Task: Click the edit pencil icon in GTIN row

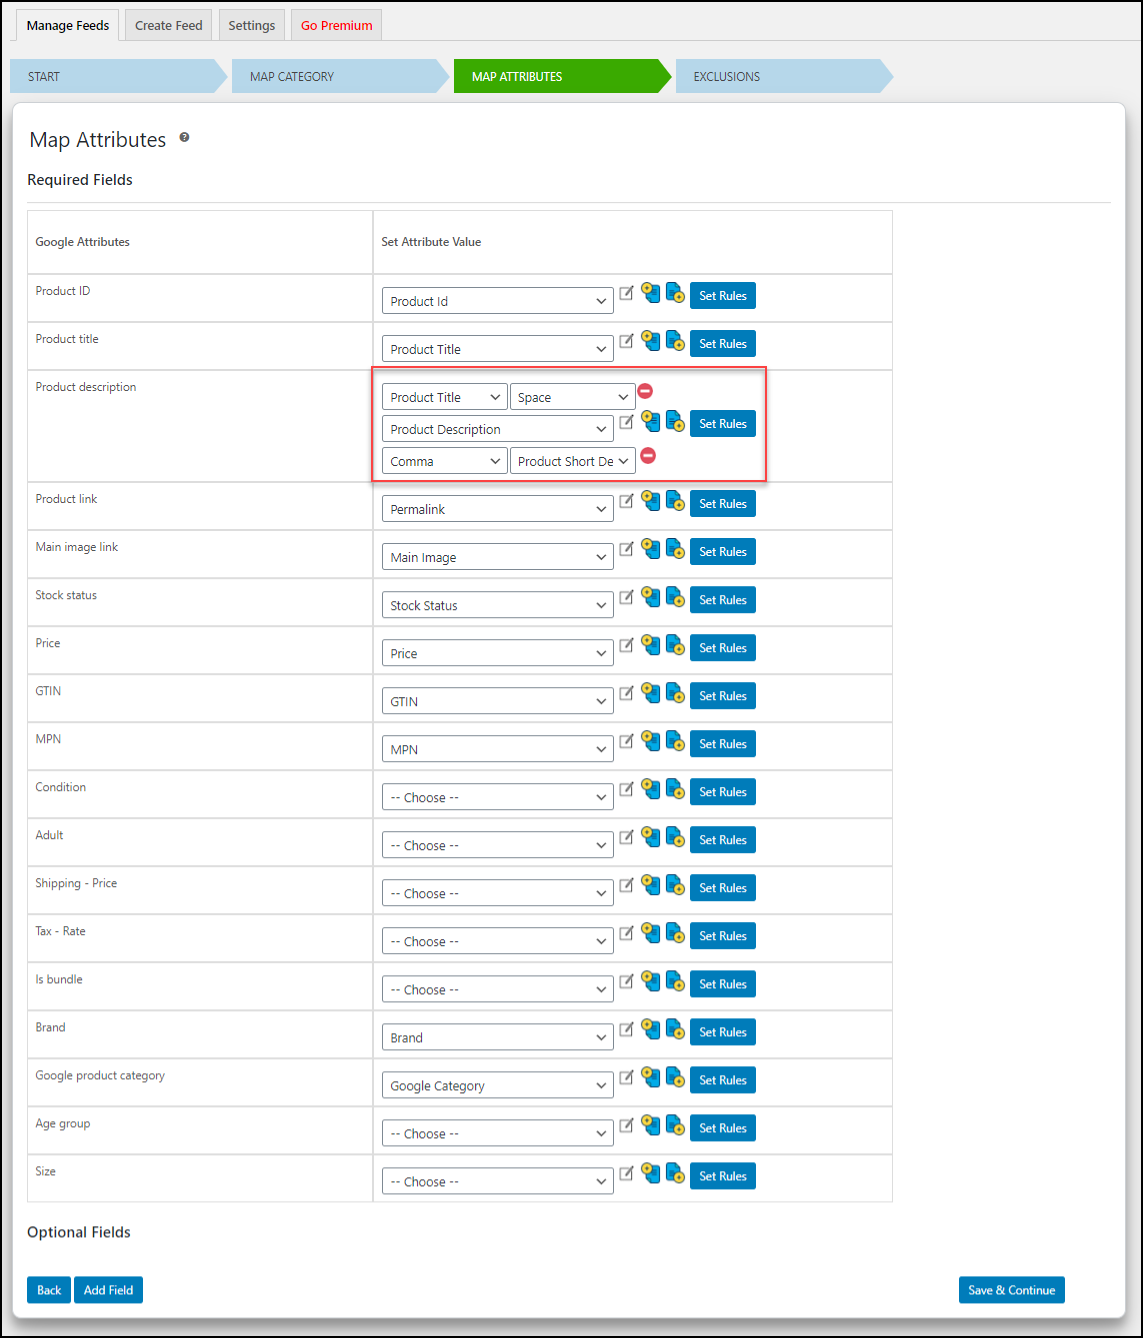Action: (x=626, y=693)
